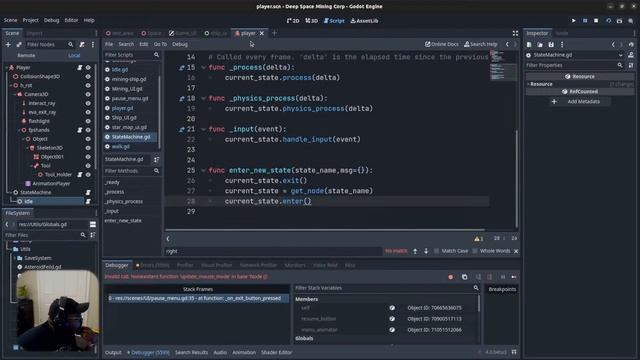Hide the Skeleton3D node
The height and width of the screenshot is (360, 640).
tap(88, 148)
